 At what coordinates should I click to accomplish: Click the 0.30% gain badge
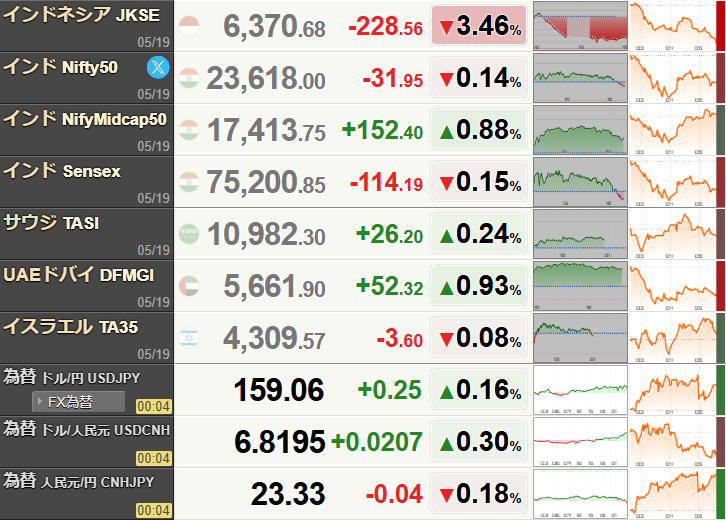(x=479, y=441)
